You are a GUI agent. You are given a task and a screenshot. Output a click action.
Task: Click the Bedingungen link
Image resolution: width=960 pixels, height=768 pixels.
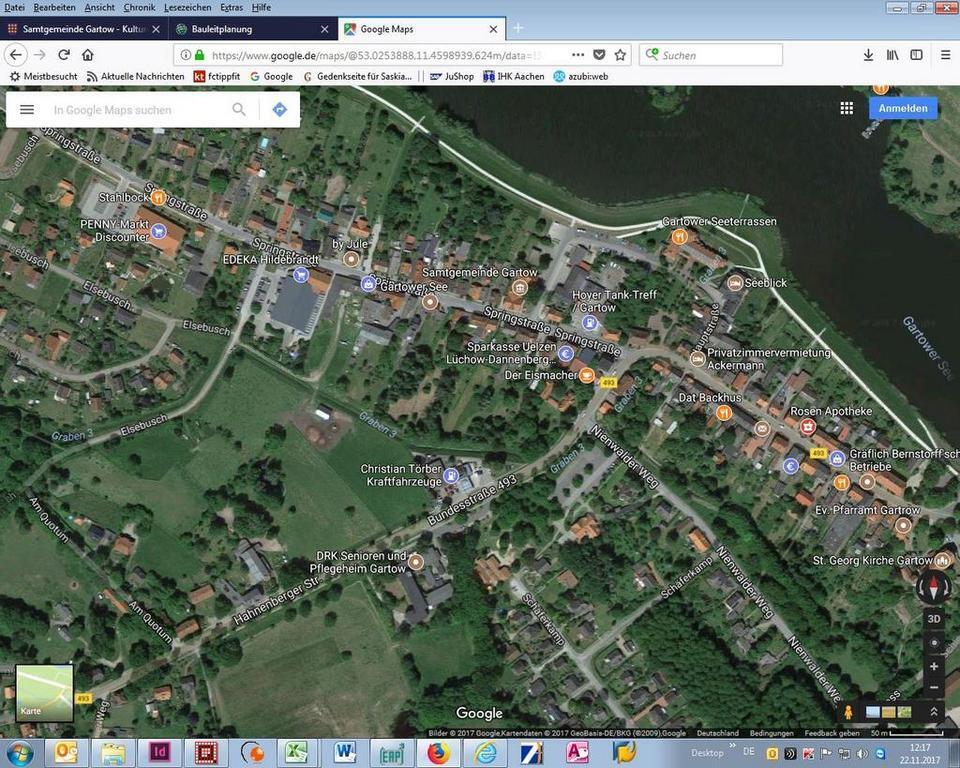click(771, 733)
